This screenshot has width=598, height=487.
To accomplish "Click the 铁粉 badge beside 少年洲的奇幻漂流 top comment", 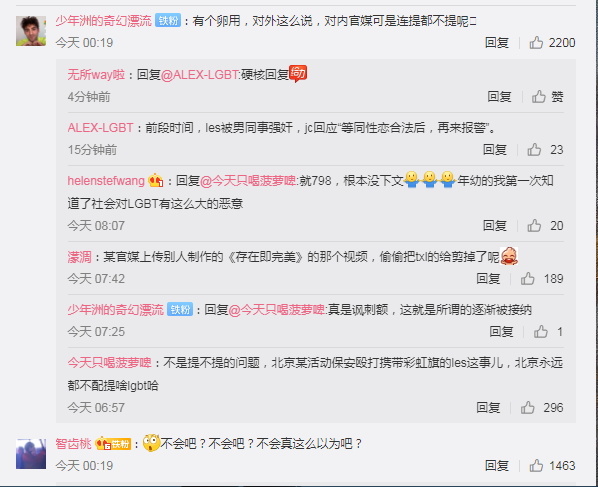I will click(x=168, y=20).
